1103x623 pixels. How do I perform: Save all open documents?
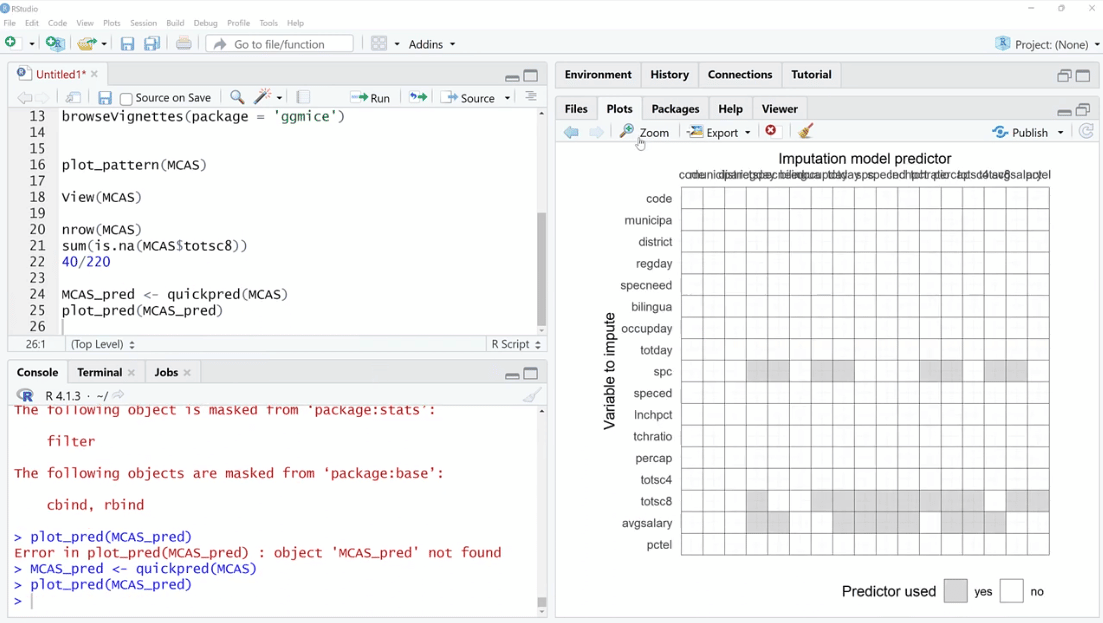point(152,44)
